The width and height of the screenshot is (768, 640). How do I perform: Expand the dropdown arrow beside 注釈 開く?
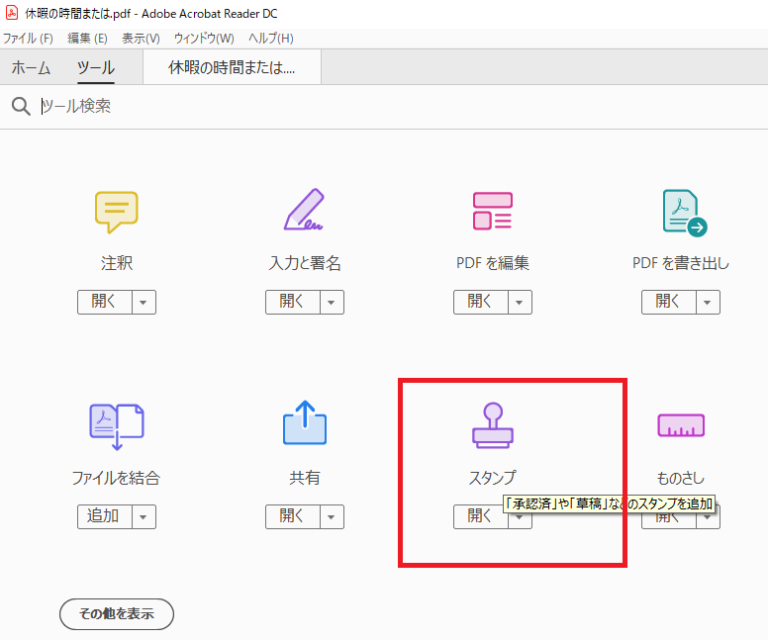coord(144,302)
